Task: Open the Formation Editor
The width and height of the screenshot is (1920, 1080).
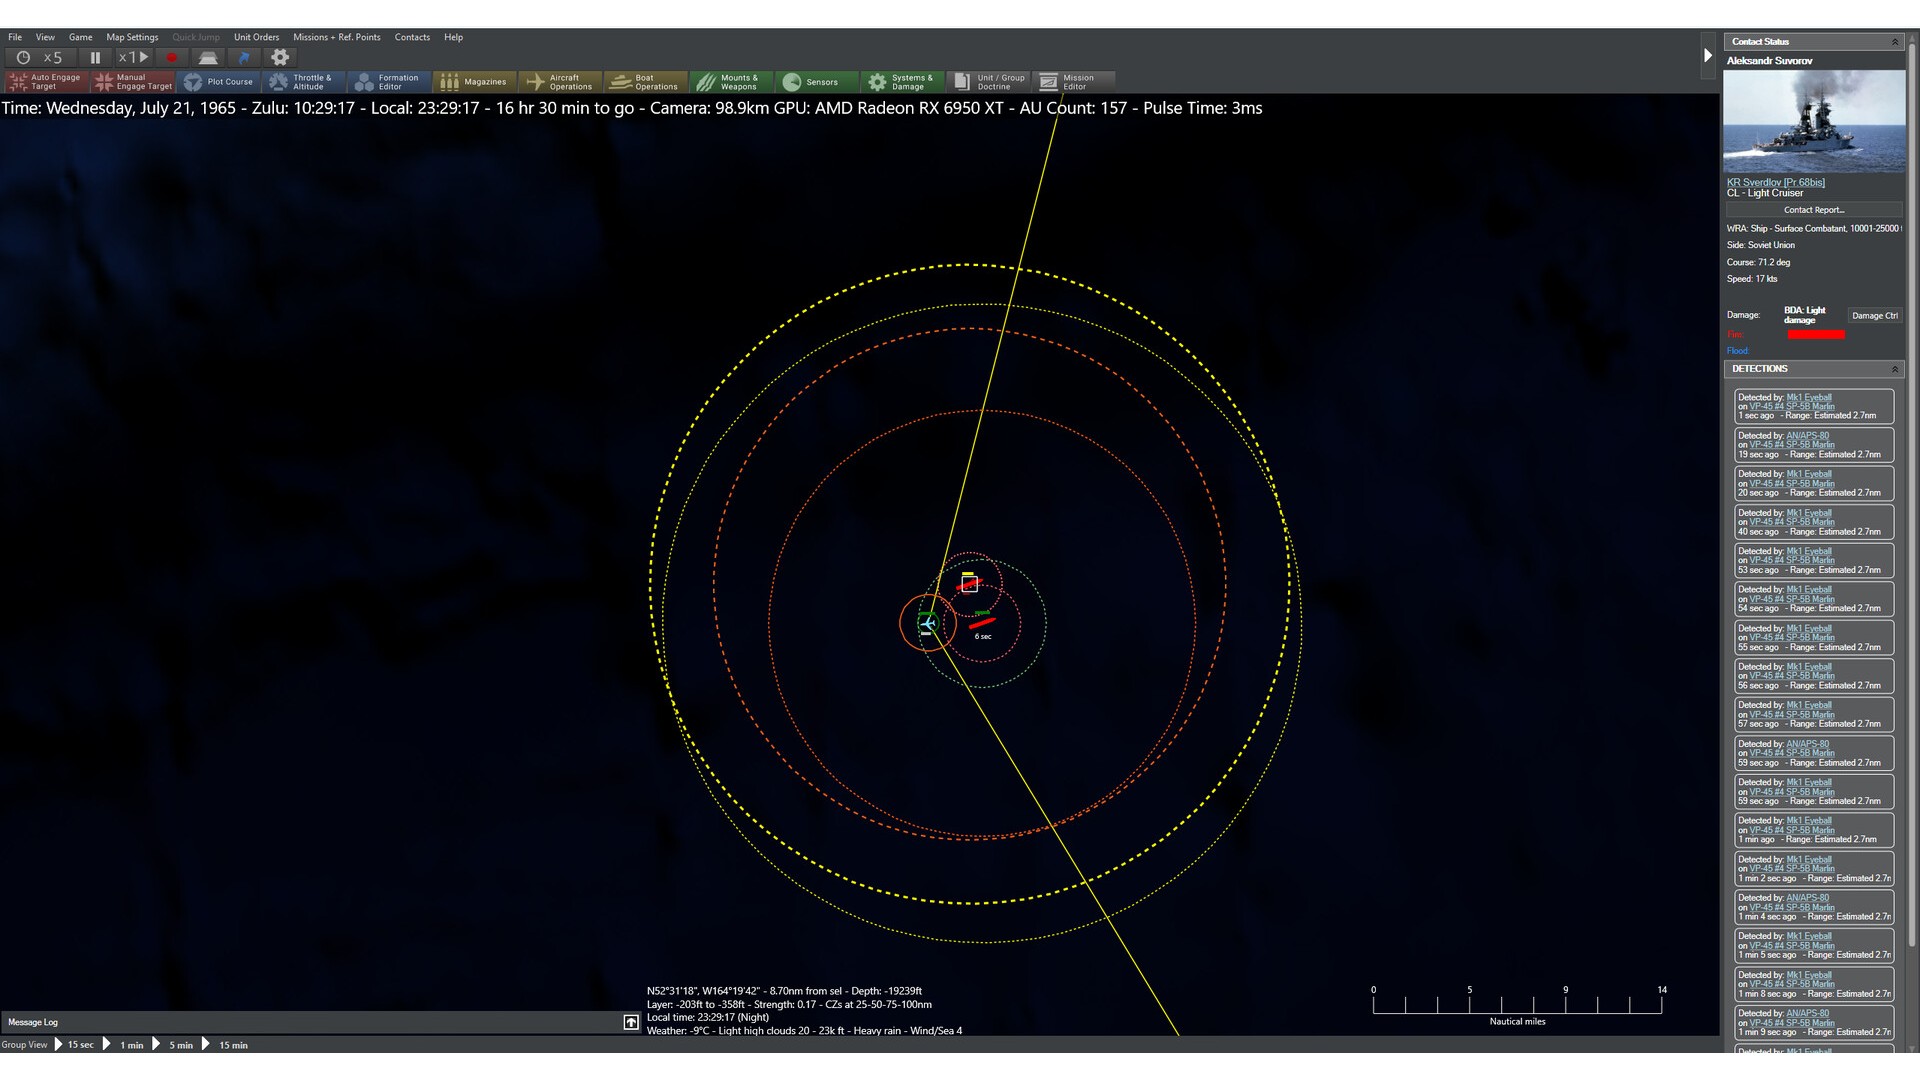Action: pyautogui.click(x=389, y=82)
